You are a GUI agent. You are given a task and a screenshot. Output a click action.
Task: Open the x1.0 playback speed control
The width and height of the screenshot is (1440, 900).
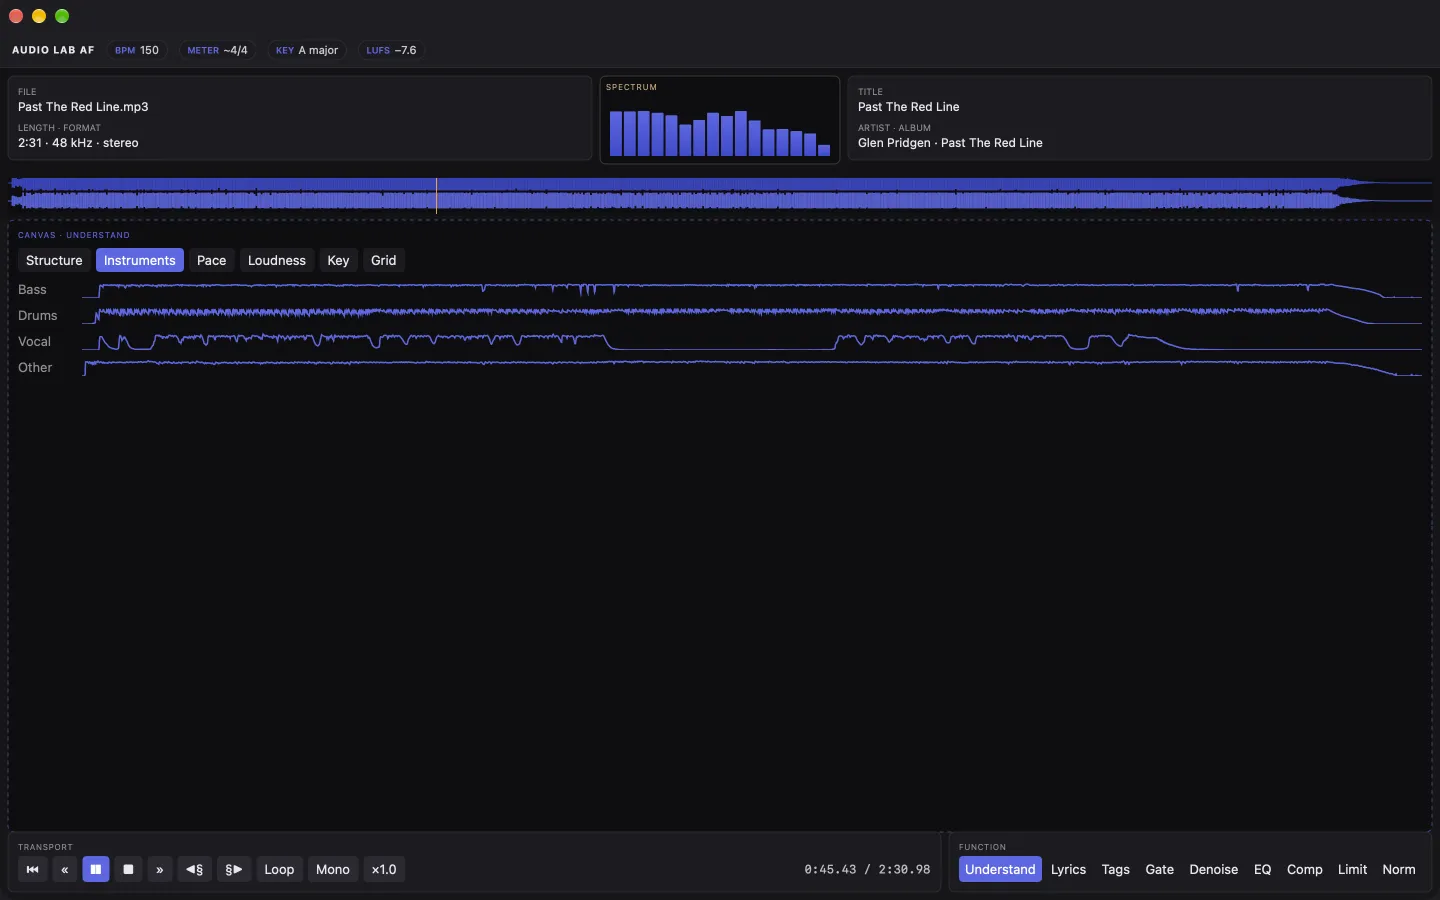coord(384,869)
